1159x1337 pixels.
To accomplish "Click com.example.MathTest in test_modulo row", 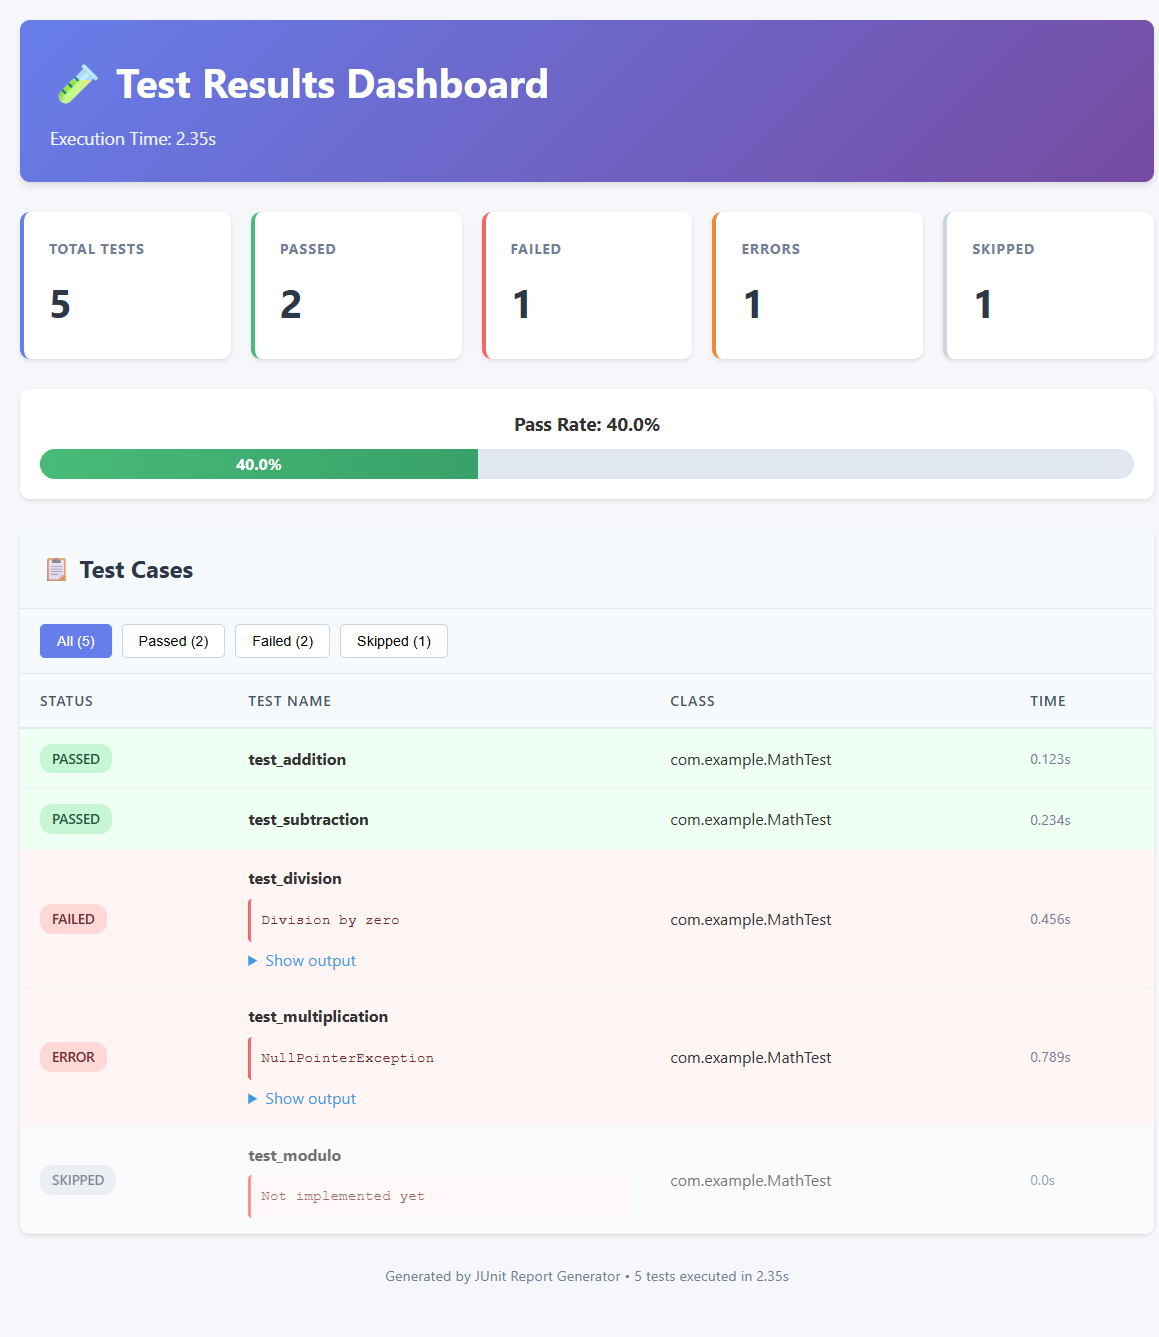I will 751,1180.
